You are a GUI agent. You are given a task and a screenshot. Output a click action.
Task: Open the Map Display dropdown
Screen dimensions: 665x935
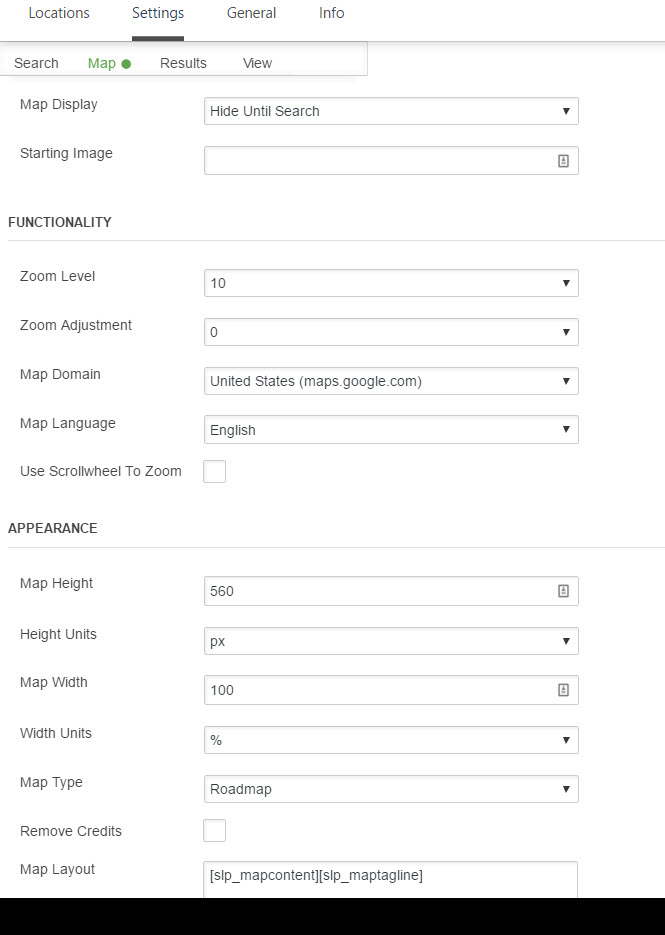click(390, 111)
